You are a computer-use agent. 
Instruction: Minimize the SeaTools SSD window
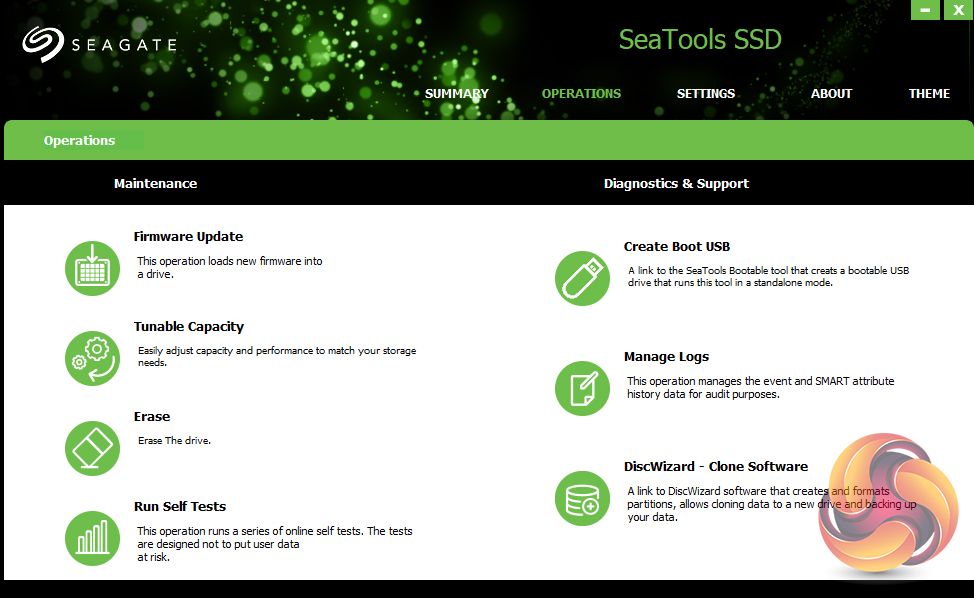926,10
